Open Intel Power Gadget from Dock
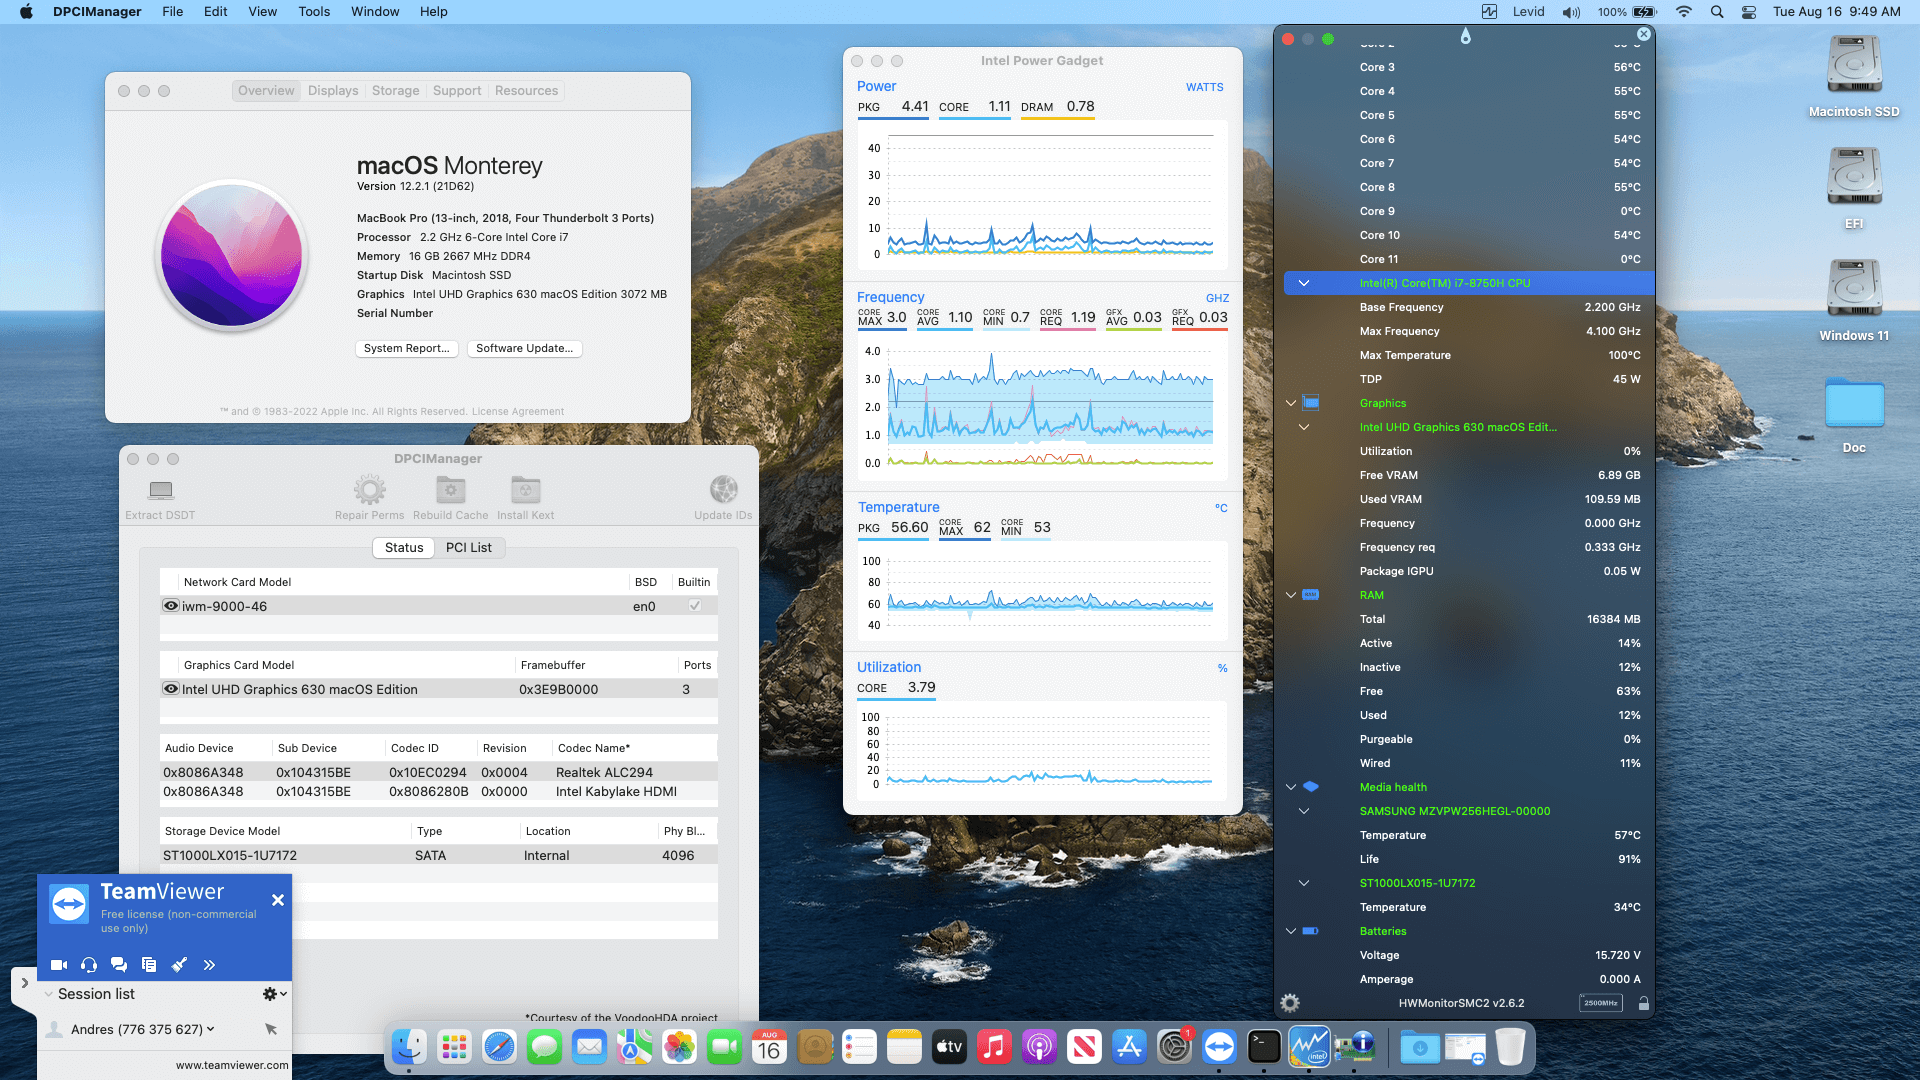The image size is (1920, 1080). (1309, 1047)
